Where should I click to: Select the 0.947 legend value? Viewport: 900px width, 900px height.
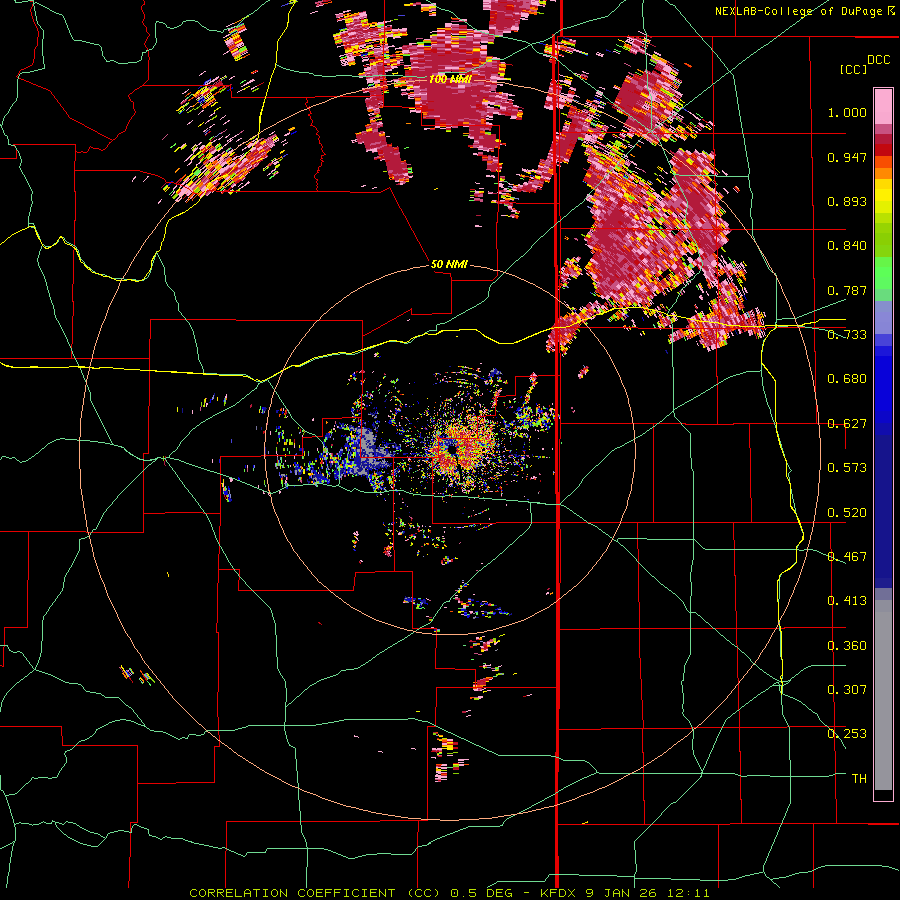(x=847, y=157)
